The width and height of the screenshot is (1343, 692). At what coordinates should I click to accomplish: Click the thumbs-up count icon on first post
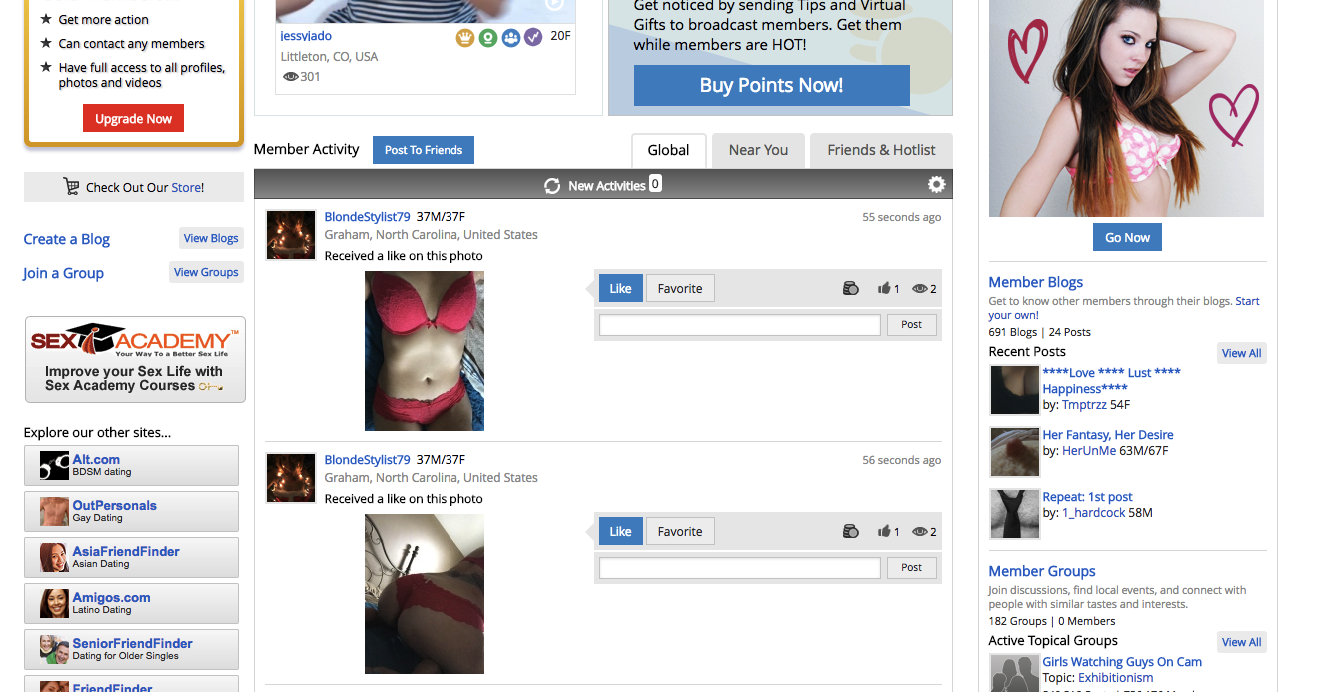(x=884, y=289)
